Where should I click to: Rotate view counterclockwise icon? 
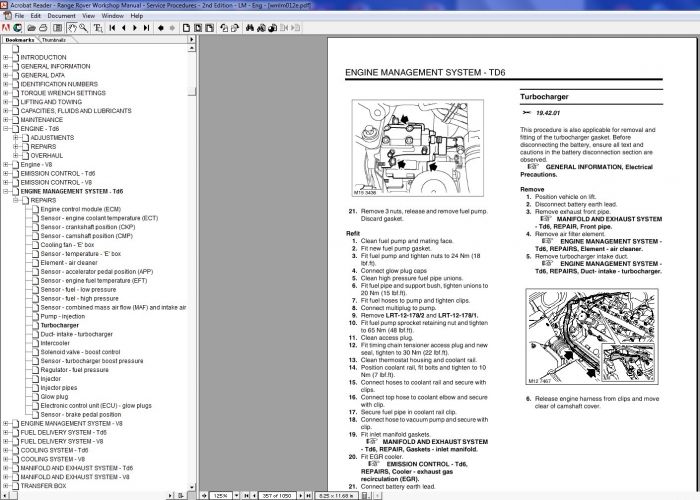(x=224, y=28)
